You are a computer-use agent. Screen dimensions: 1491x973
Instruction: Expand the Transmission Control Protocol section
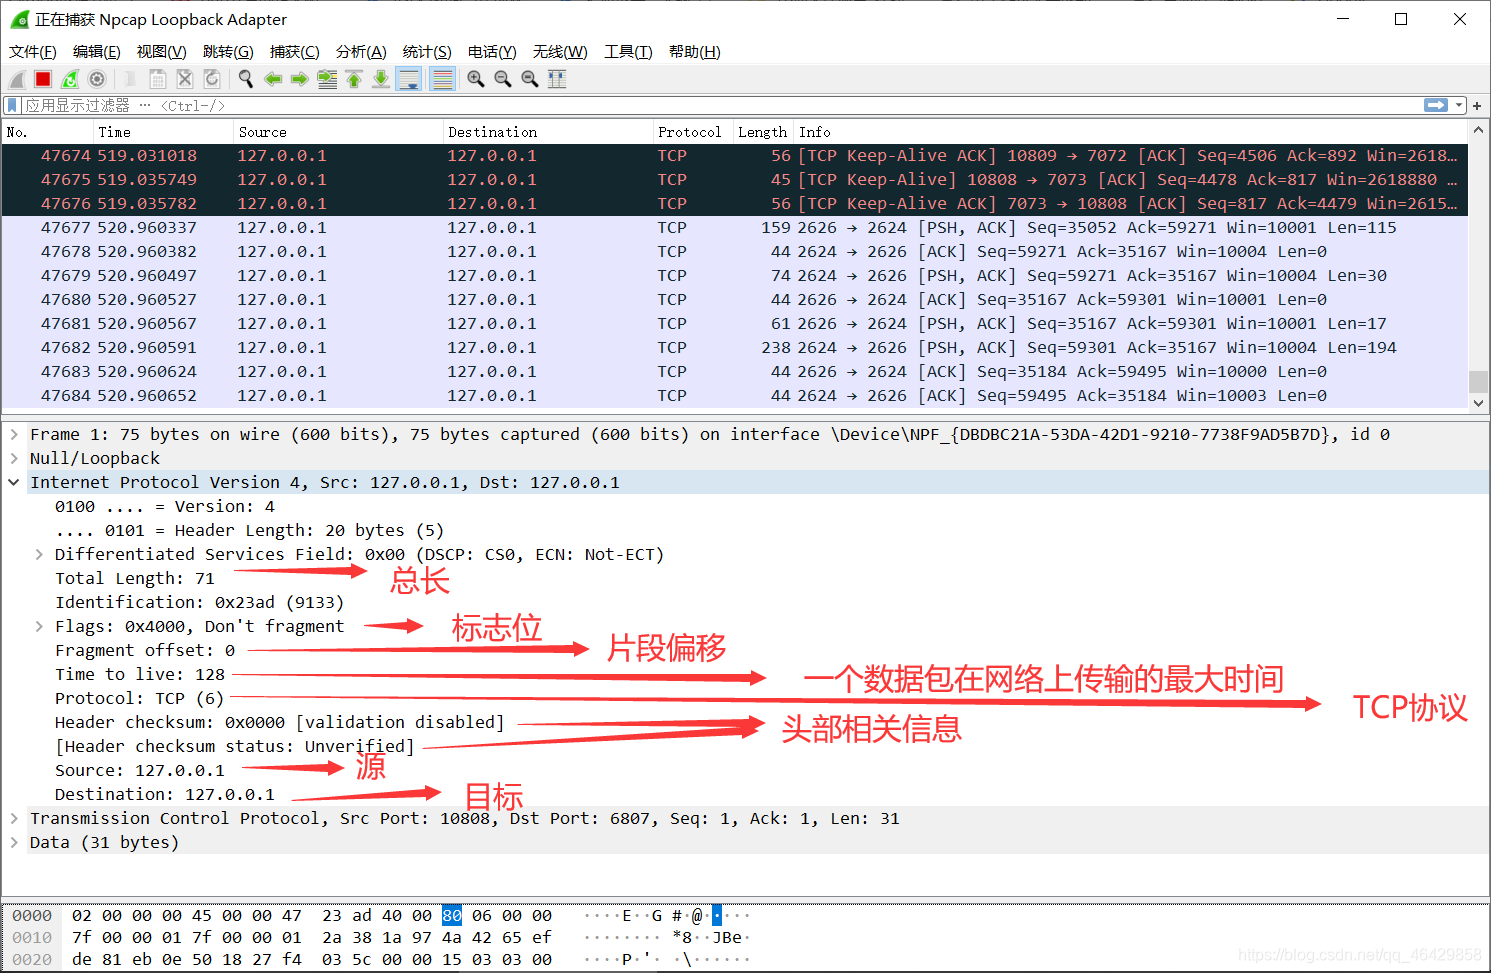[x=14, y=818]
